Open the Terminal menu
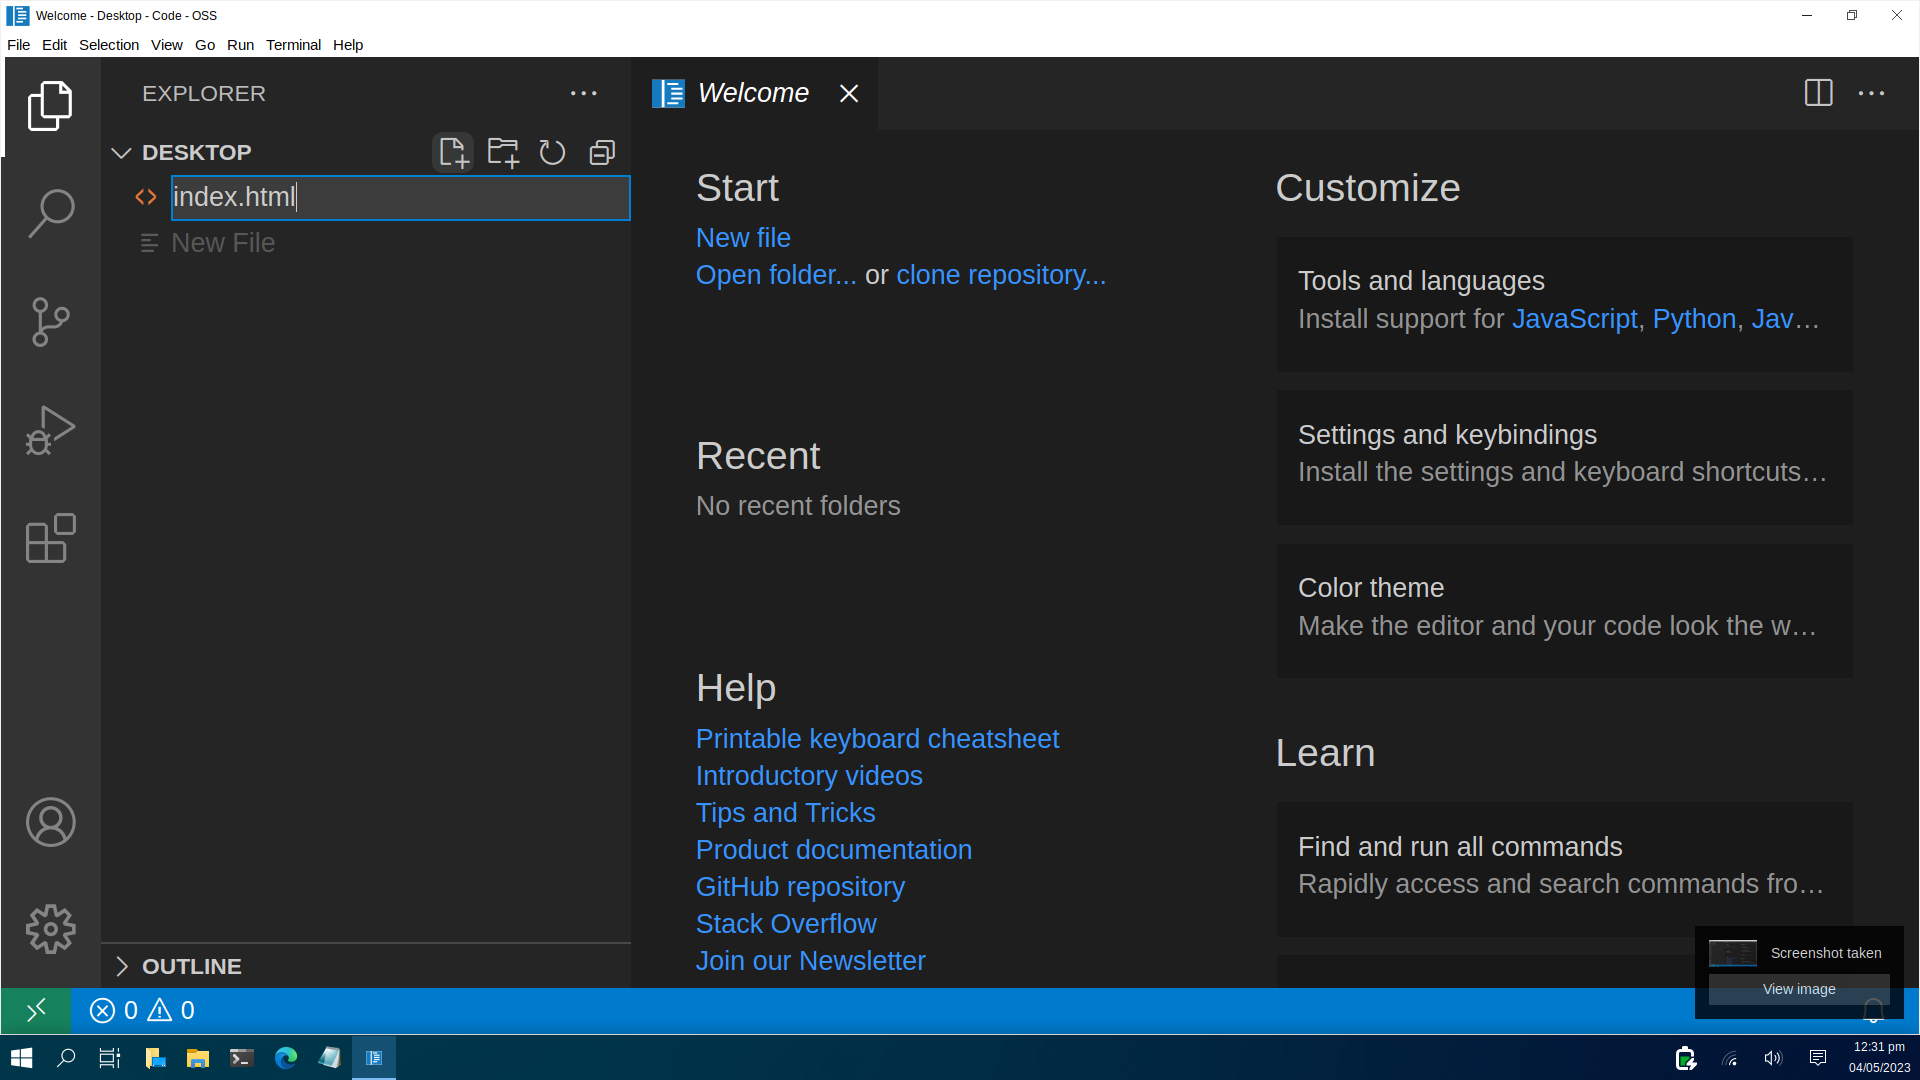This screenshot has height=1080, width=1920. [x=293, y=45]
